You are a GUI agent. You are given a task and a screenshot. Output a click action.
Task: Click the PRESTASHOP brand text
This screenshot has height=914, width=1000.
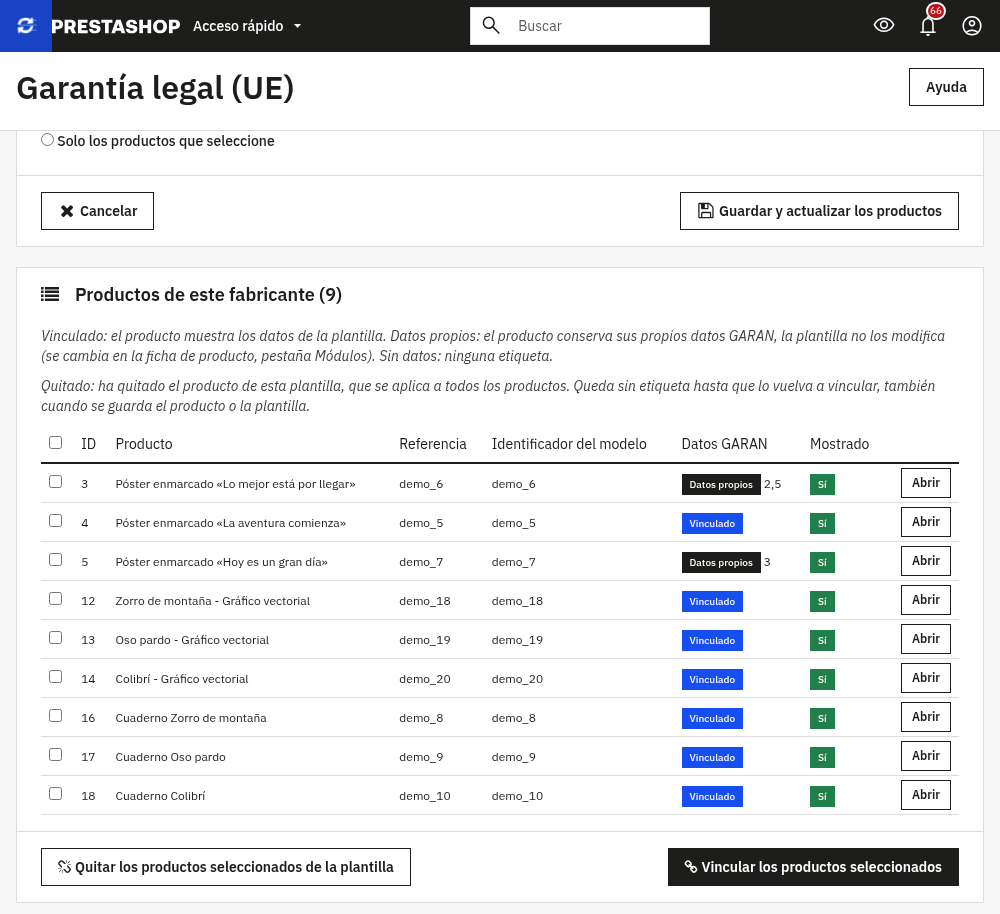(x=115, y=26)
